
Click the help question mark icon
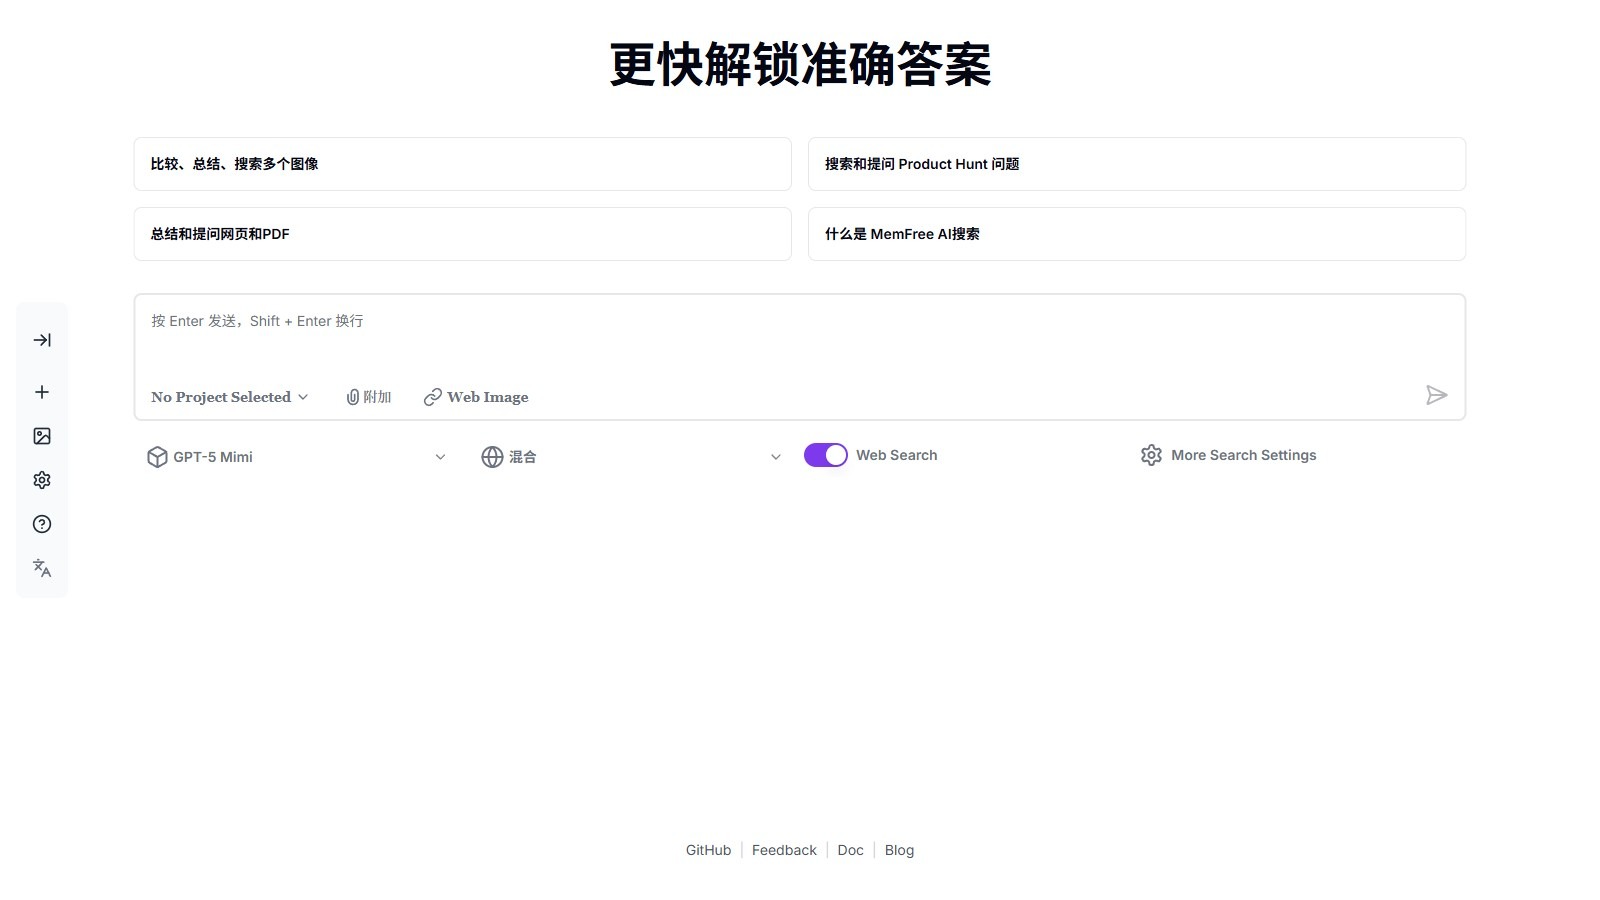pos(41,523)
